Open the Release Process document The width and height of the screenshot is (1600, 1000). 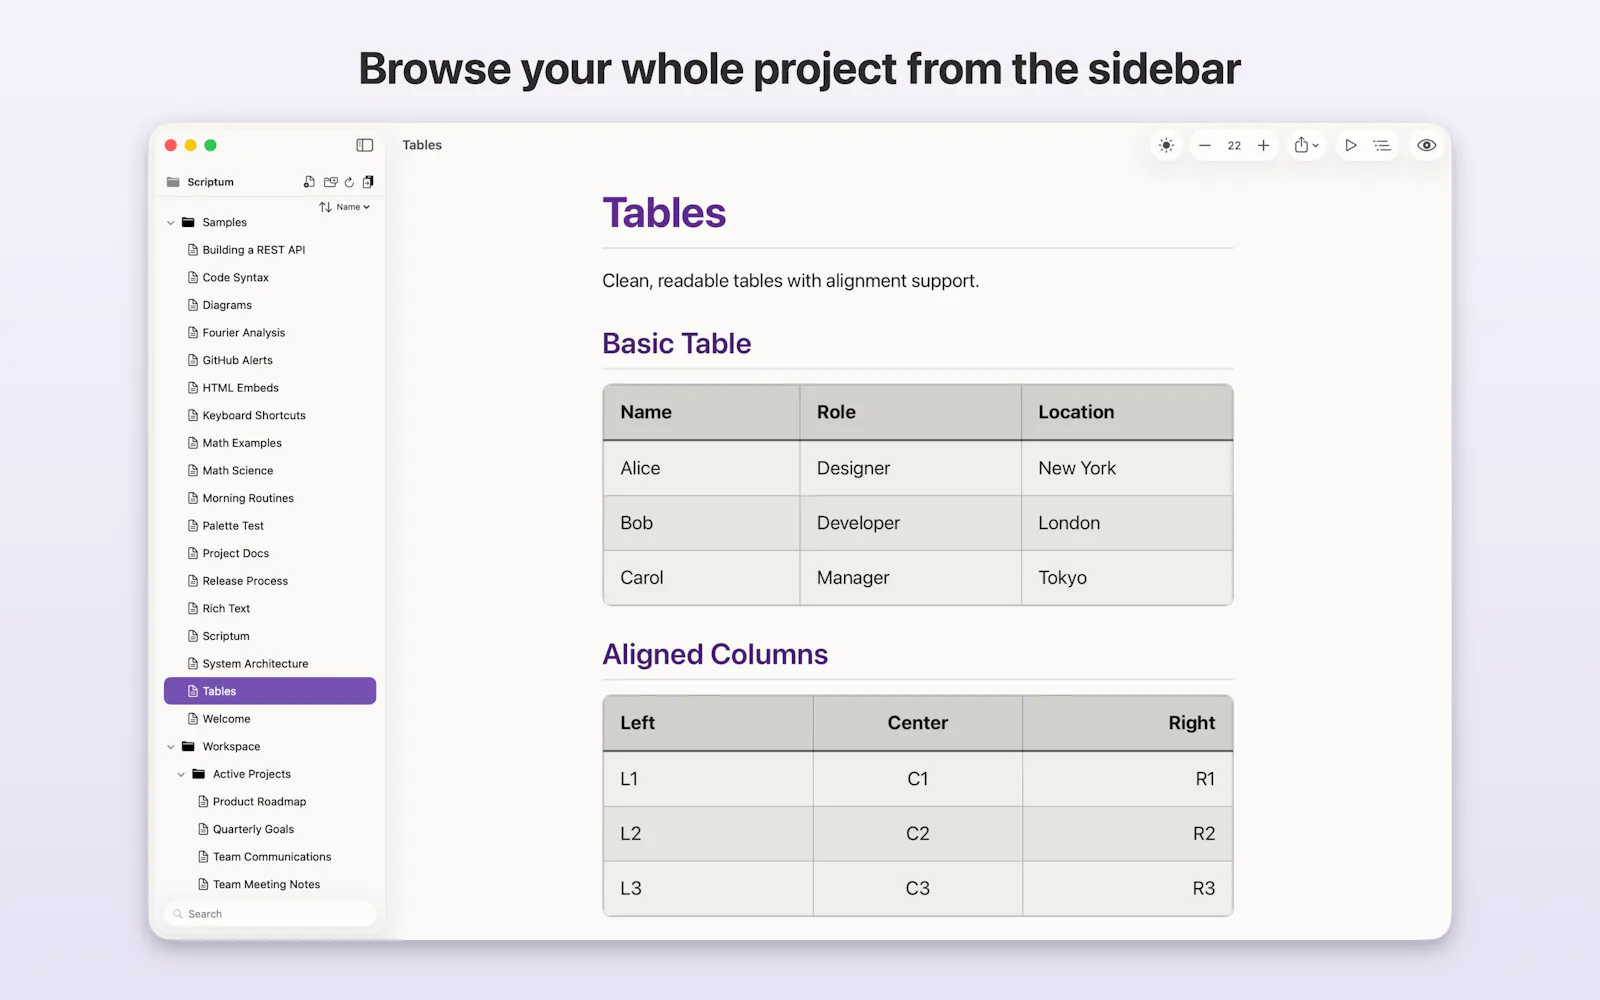point(270,581)
